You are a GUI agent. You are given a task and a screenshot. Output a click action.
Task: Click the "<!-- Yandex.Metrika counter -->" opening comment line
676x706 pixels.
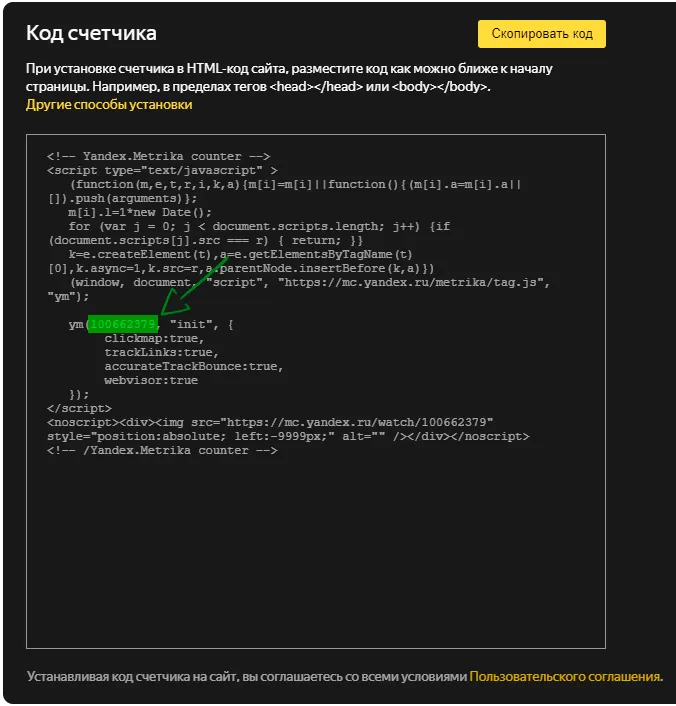pos(159,156)
